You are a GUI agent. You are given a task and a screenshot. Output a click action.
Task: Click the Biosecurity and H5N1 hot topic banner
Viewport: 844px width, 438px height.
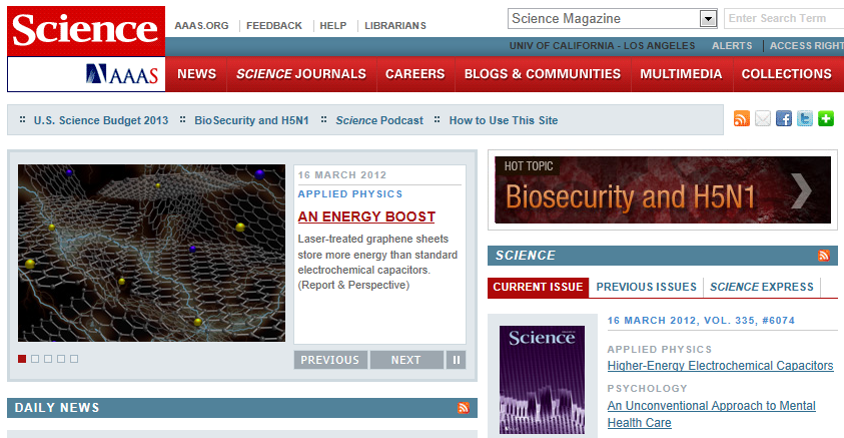coord(663,190)
